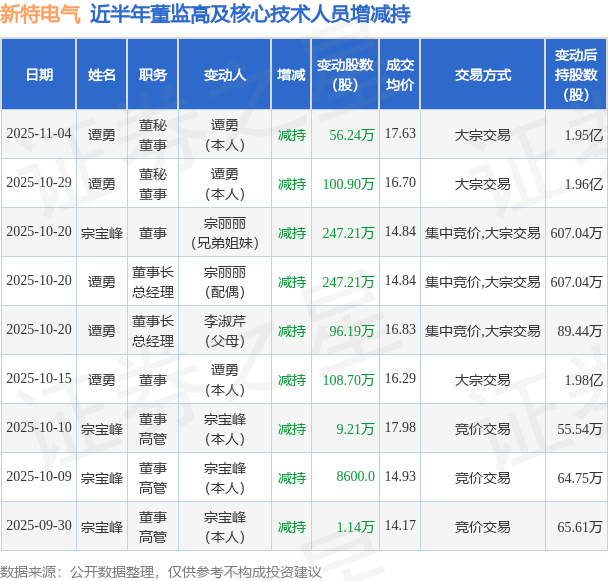This screenshot has width=608, height=581.
Task: Select the 17.98 average price cell
Action: (400, 428)
